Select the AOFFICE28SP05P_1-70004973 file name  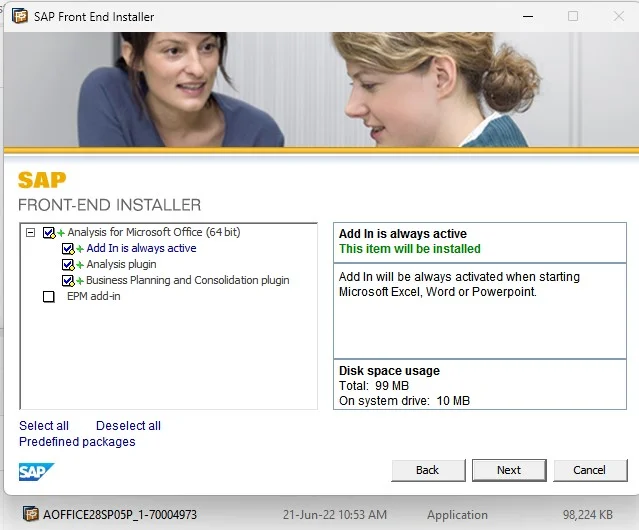120,515
